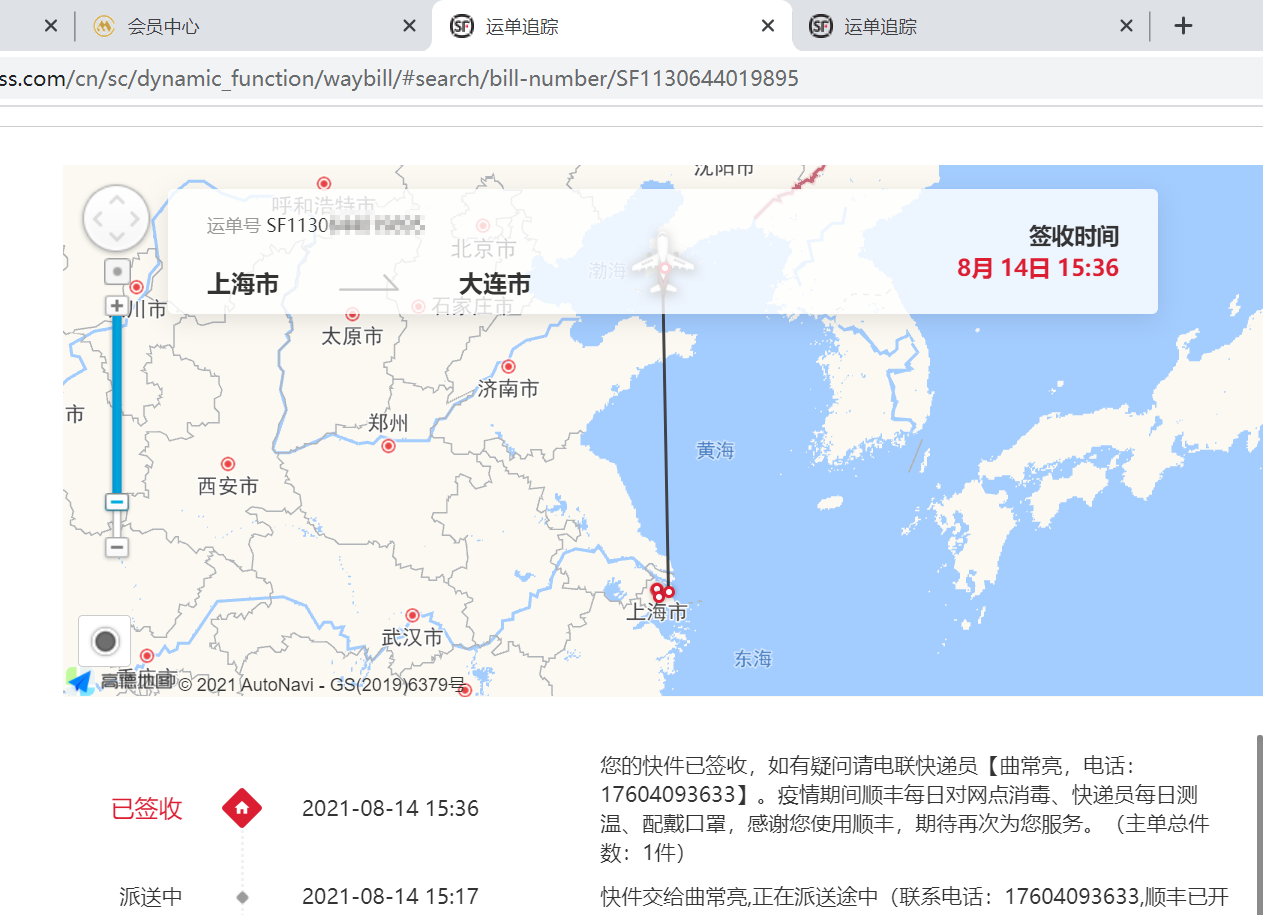Click the 派送中 status label

point(150,897)
